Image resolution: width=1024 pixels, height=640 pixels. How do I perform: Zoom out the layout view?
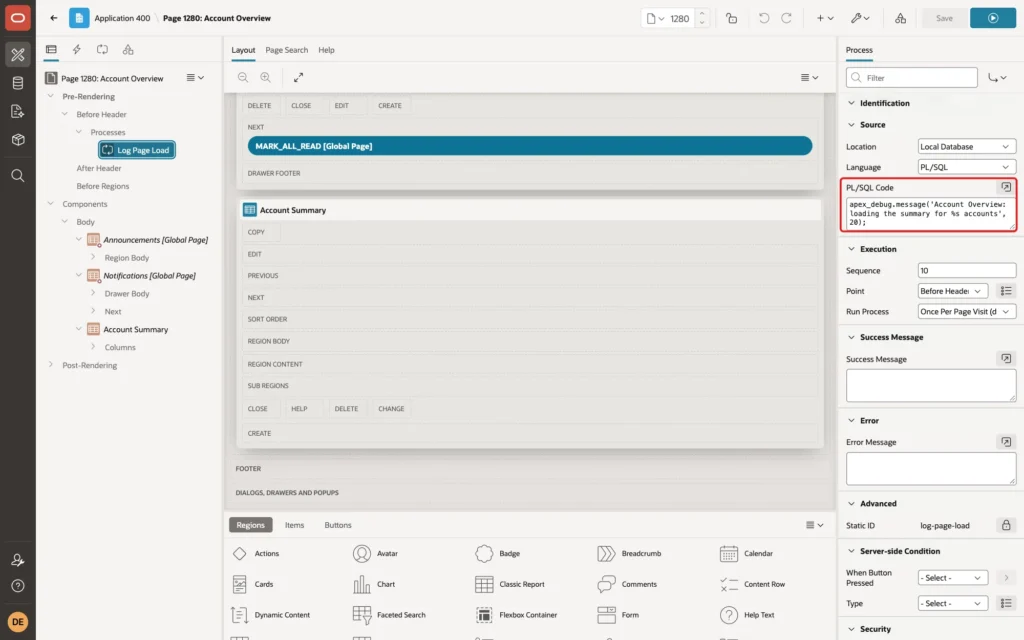tap(243, 77)
